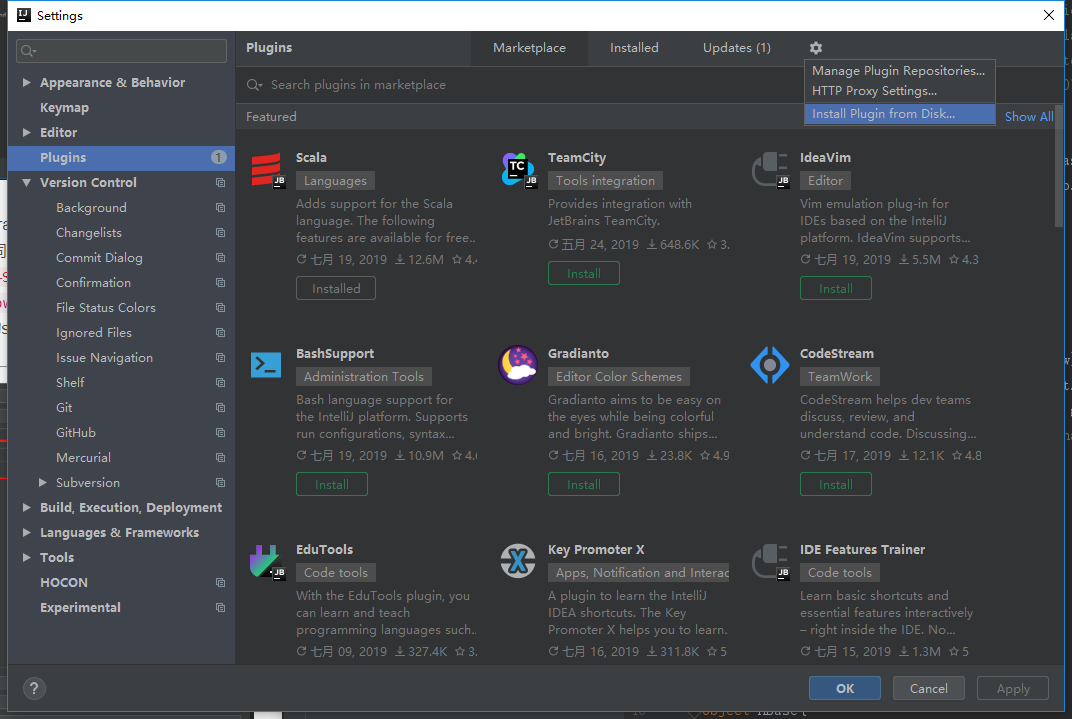Viewport: 1072px width, 719px height.
Task: Install the TeamCity plugin
Action: click(583, 272)
